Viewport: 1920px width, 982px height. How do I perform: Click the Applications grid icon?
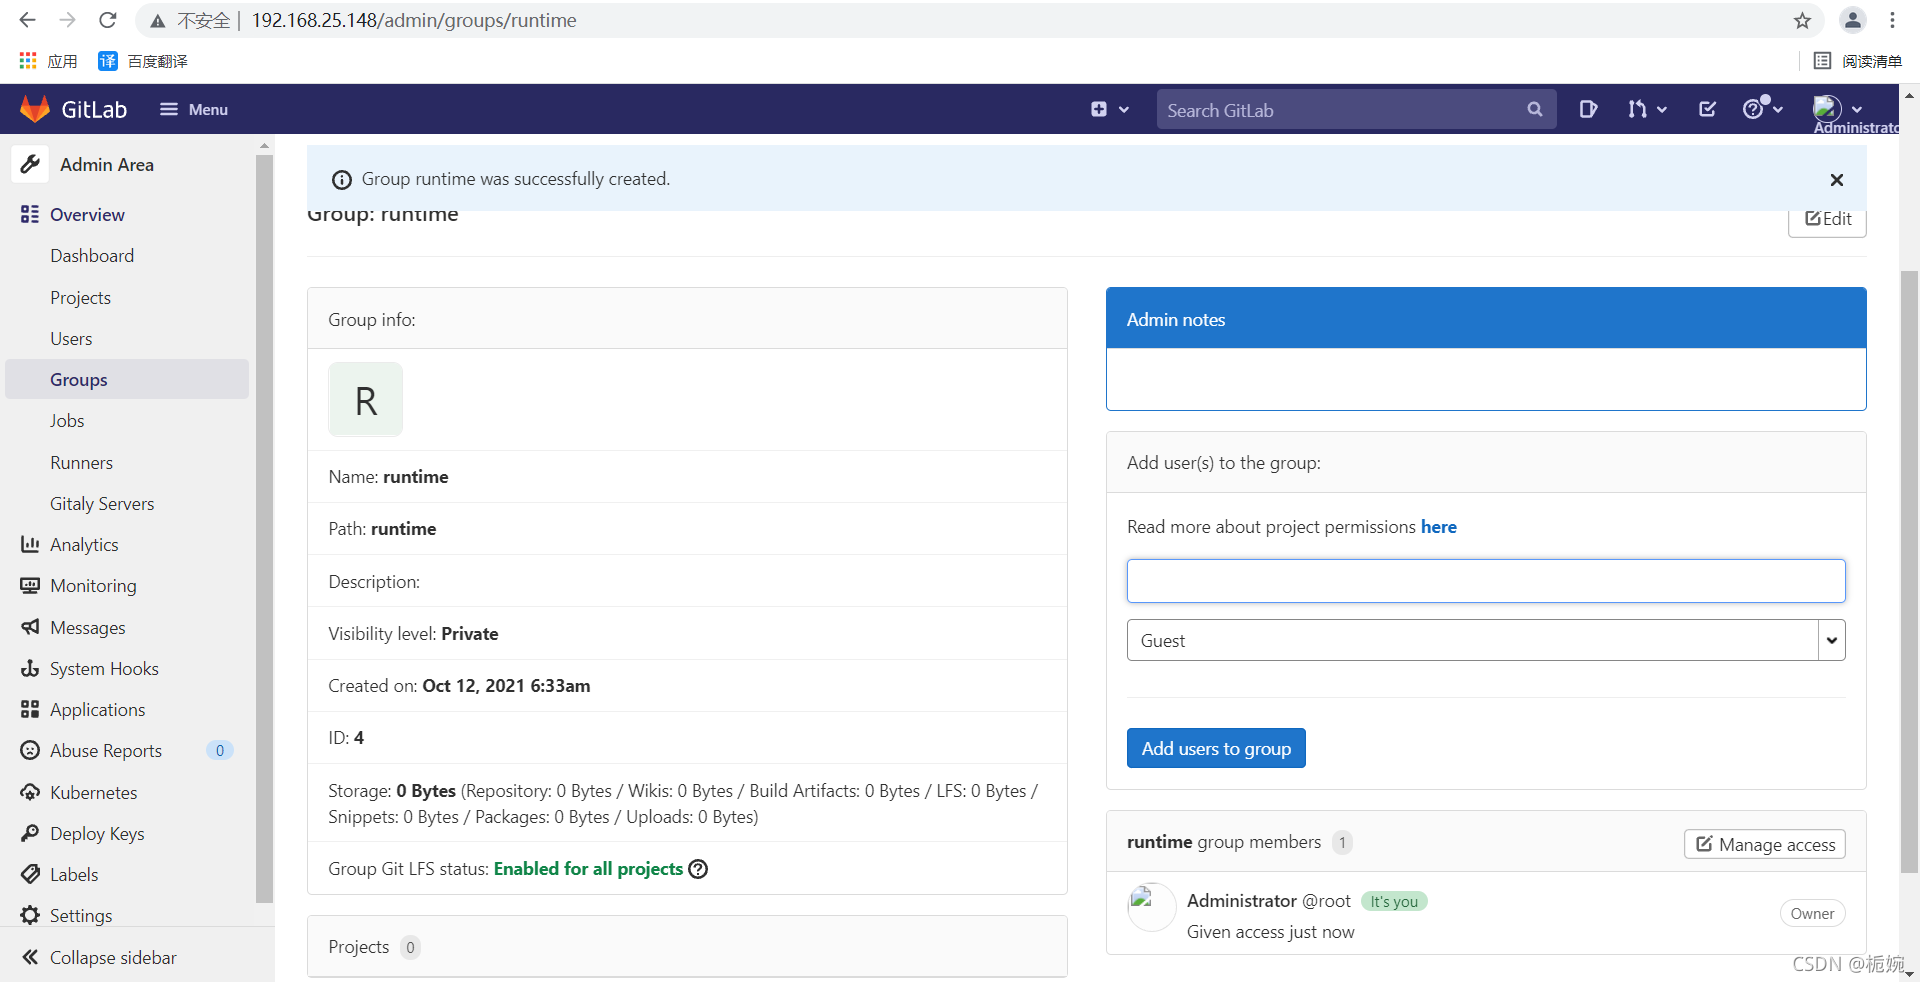point(30,710)
